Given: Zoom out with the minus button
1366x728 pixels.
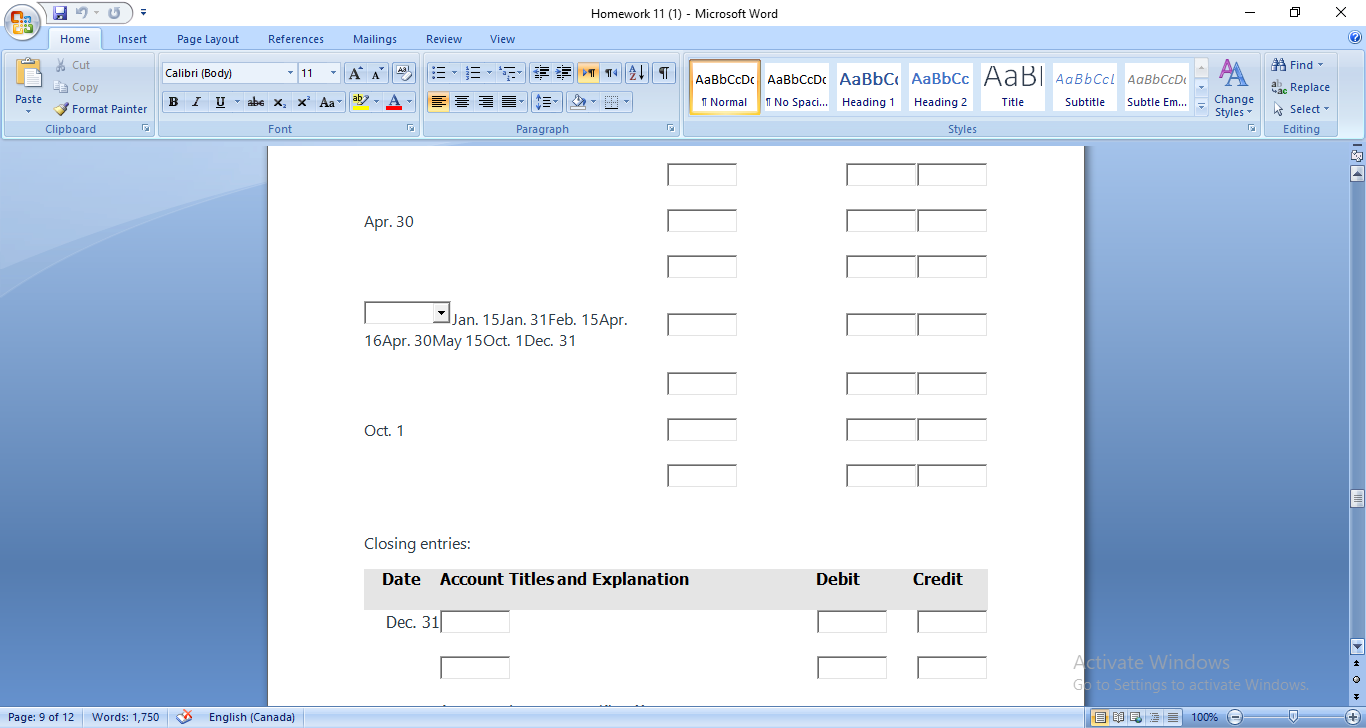Looking at the screenshot, I should [1236, 717].
